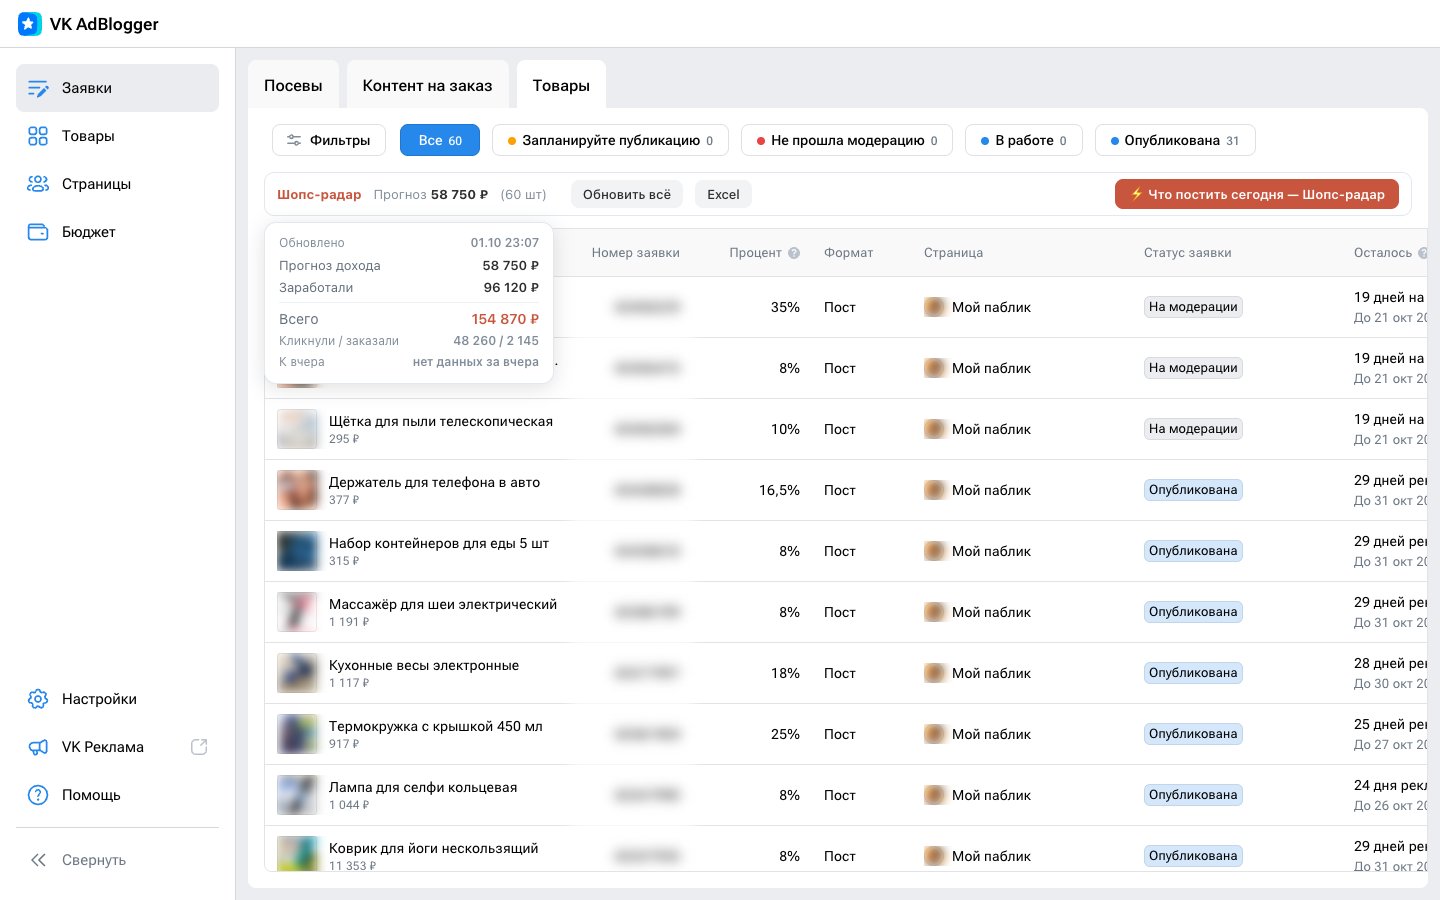This screenshot has width=1440, height=900.
Task: Click the product name Щётка для пыли телескопическая
Action: point(441,421)
